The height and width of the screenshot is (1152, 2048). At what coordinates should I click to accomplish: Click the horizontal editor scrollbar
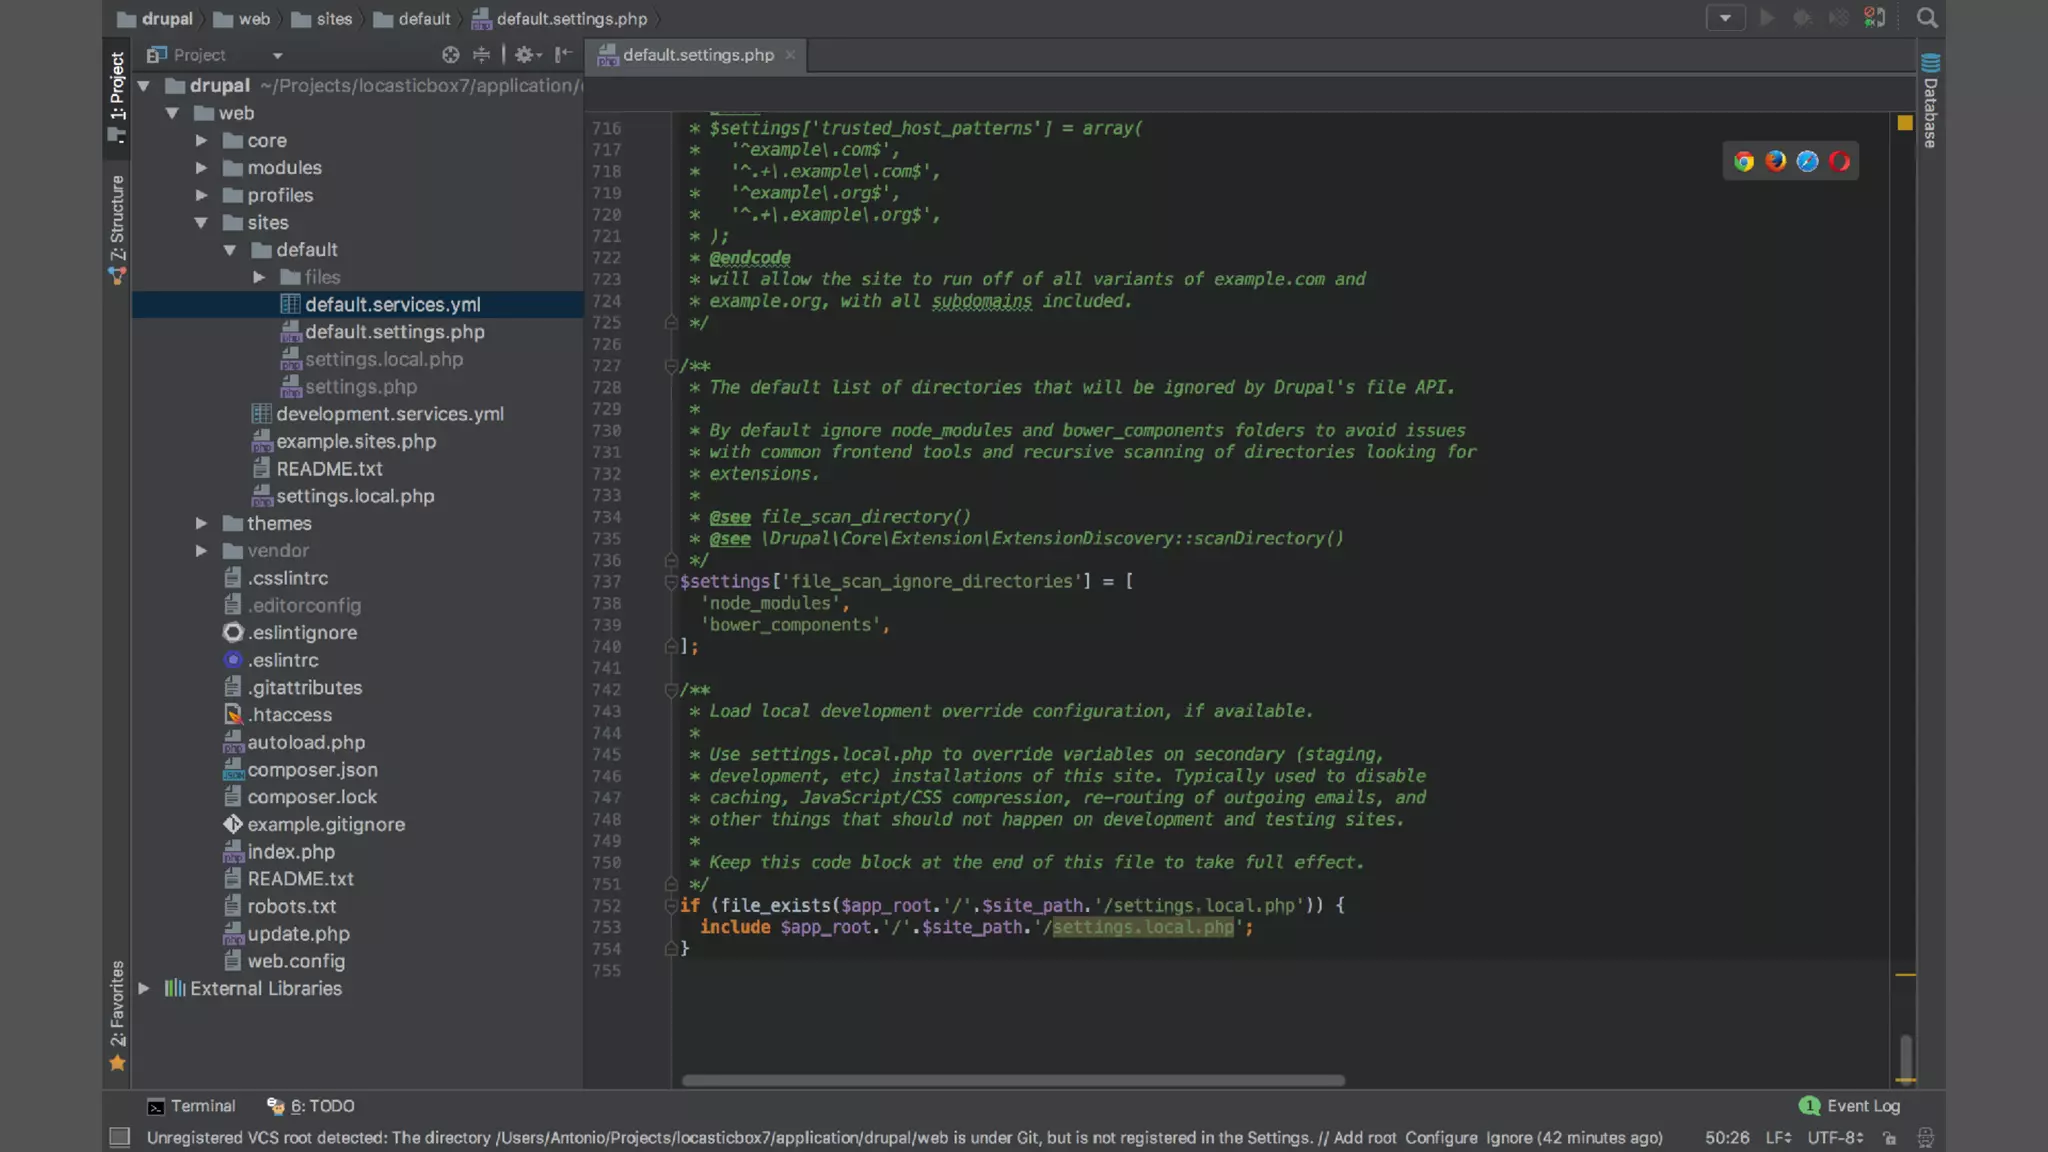pyautogui.click(x=1012, y=1081)
